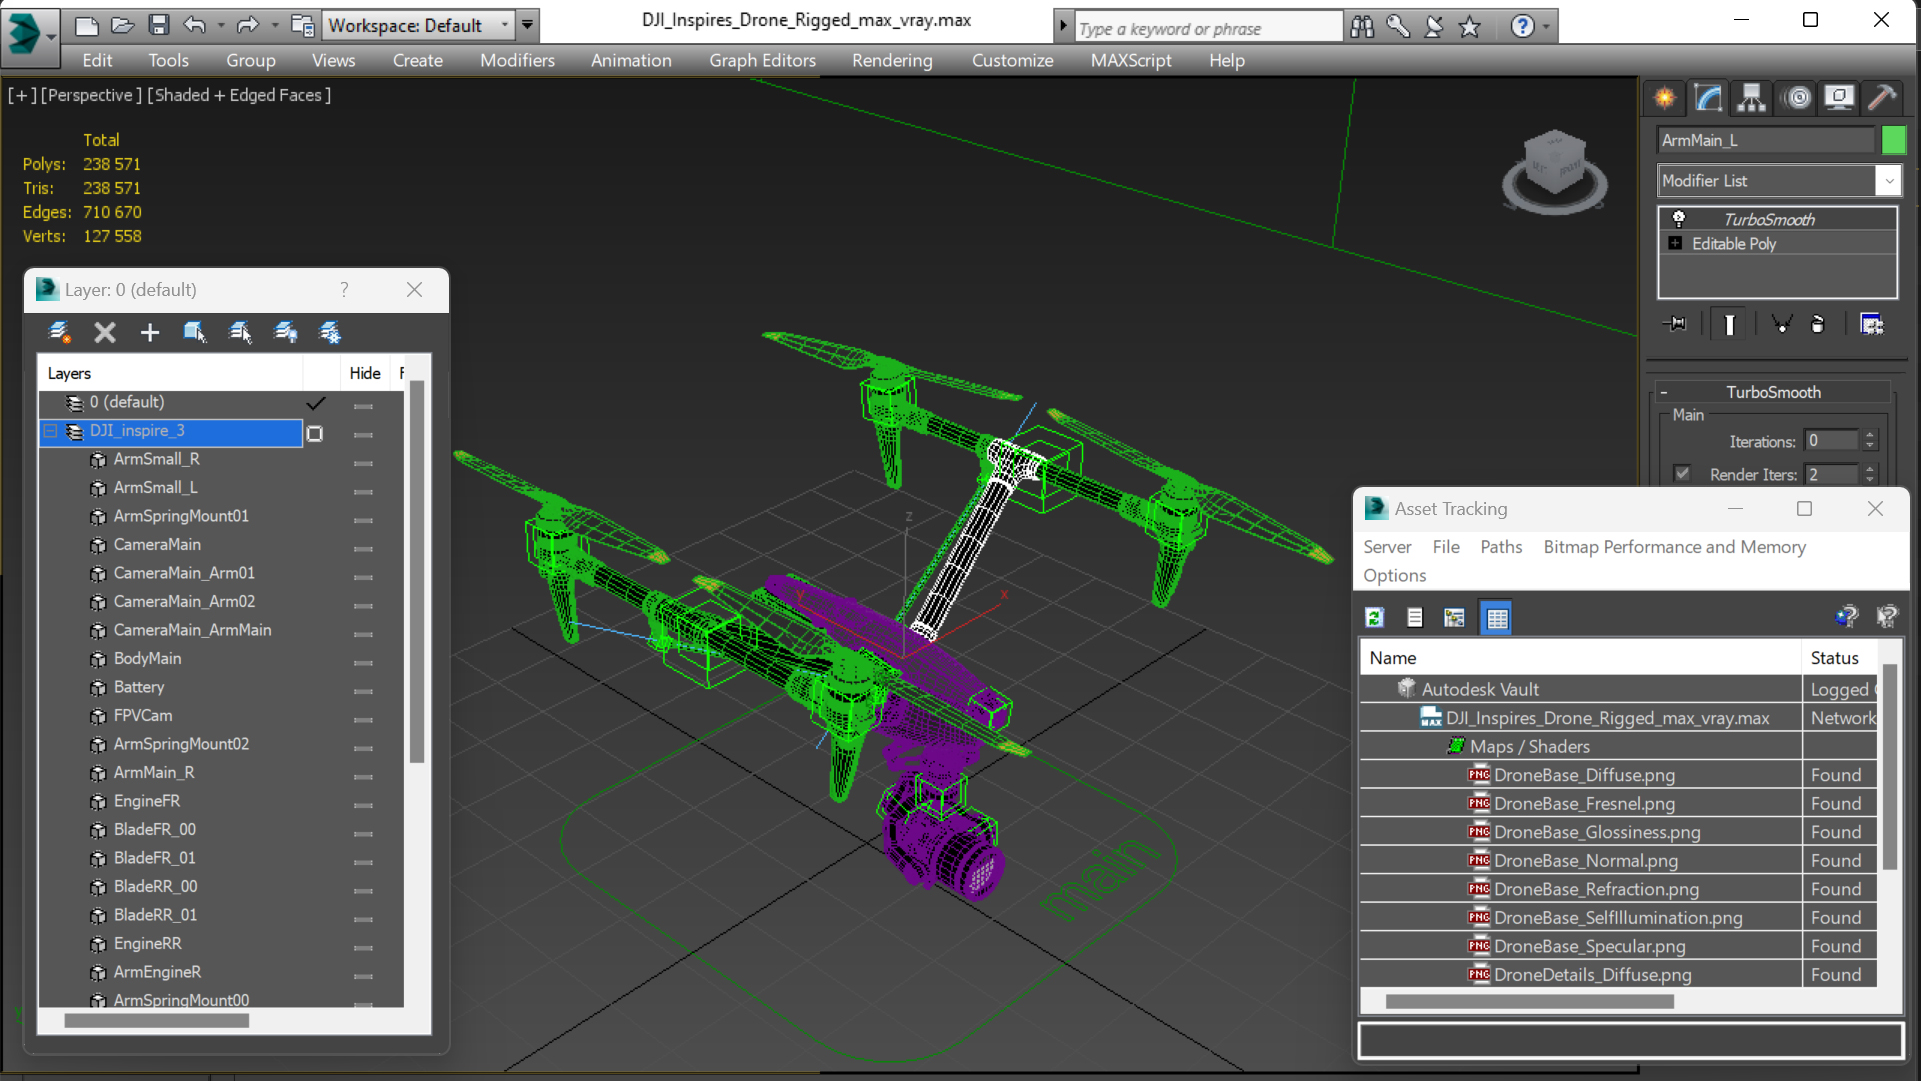Refresh the Asset Tracking list
Image resolution: width=1921 pixels, height=1081 pixels.
point(1375,618)
